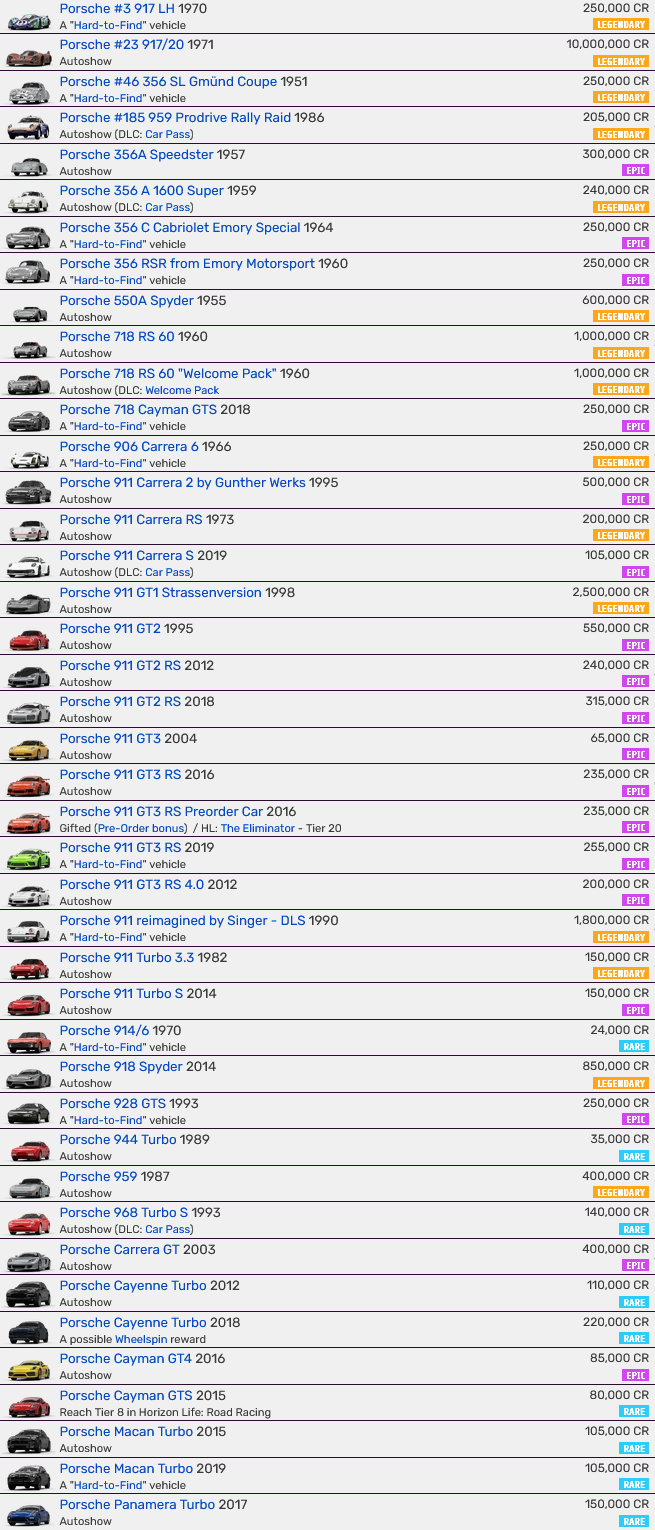Click Legendary badge for Porsche #23 917/20
Image resolution: width=655 pixels, height=1530 pixels.
[x=621, y=61]
